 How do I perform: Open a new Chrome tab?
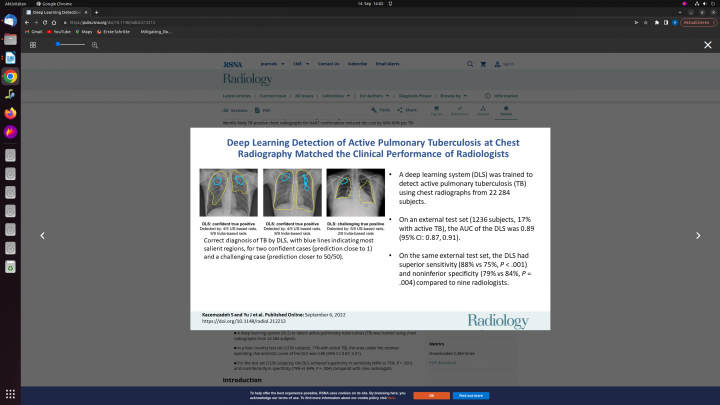click(x=96, y=12)
